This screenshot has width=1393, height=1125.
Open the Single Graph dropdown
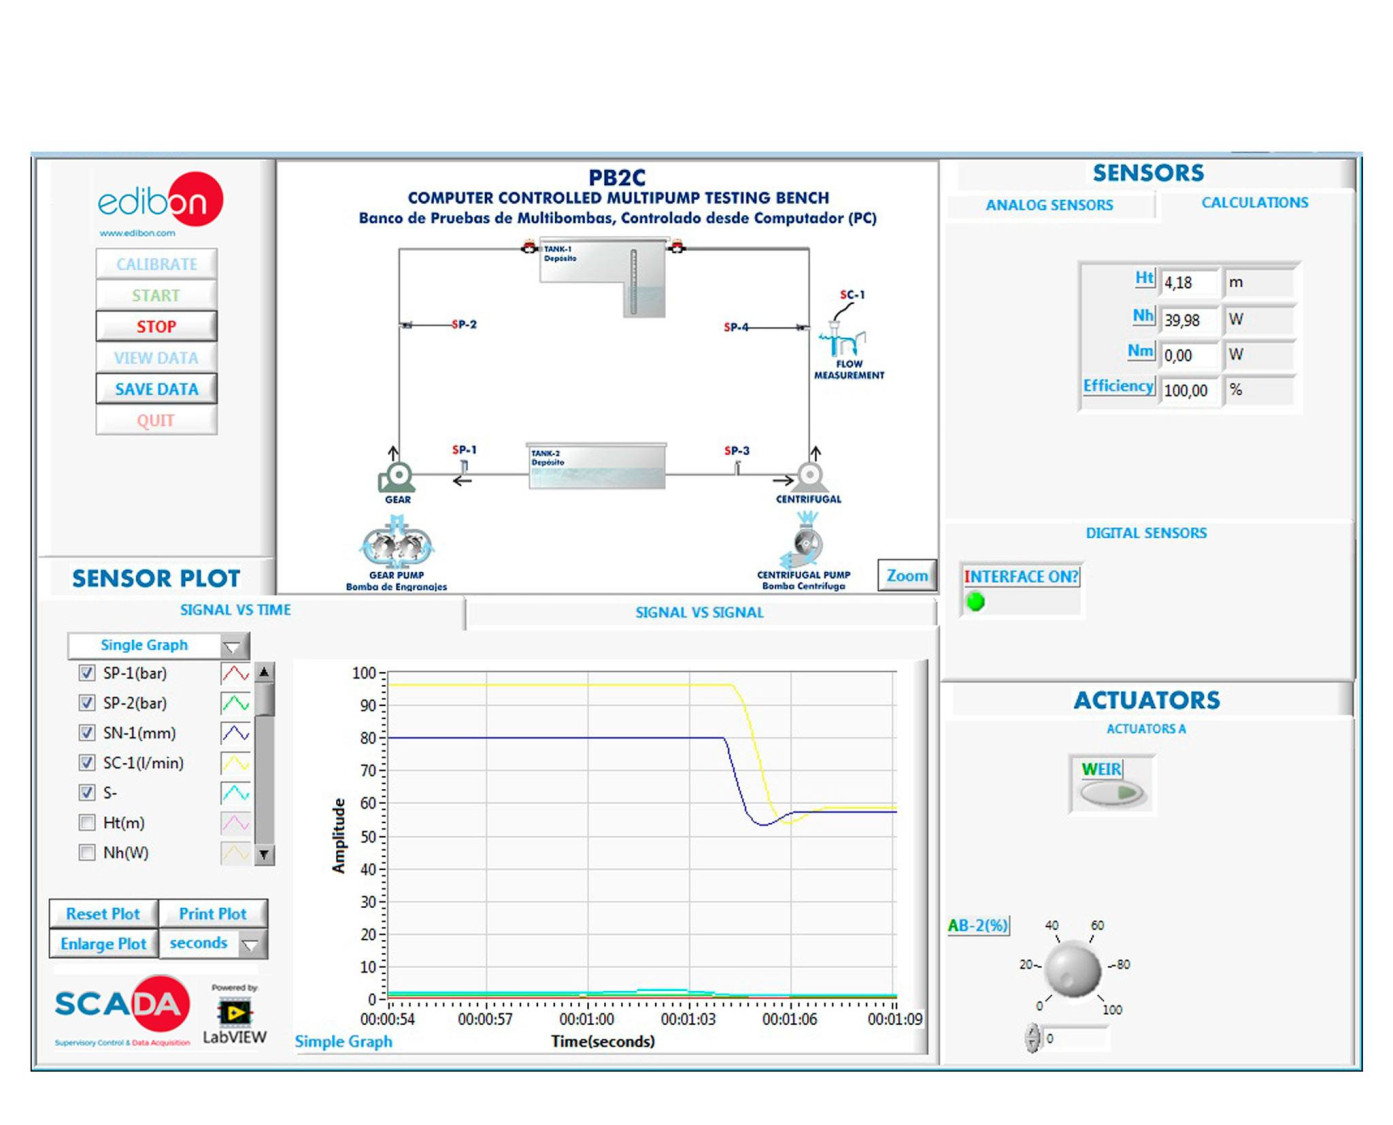[x=159, y=646]
